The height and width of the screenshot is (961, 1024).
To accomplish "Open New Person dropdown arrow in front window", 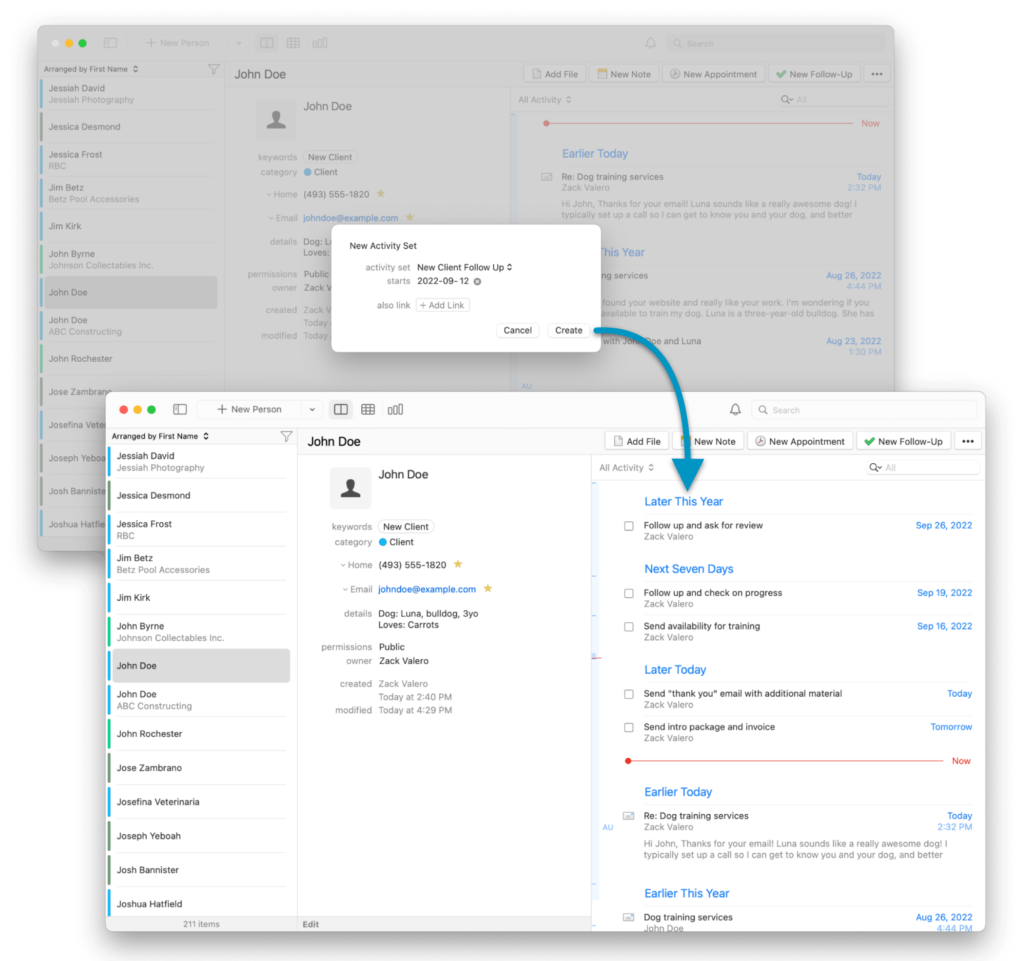I will (x=312, y=409).
